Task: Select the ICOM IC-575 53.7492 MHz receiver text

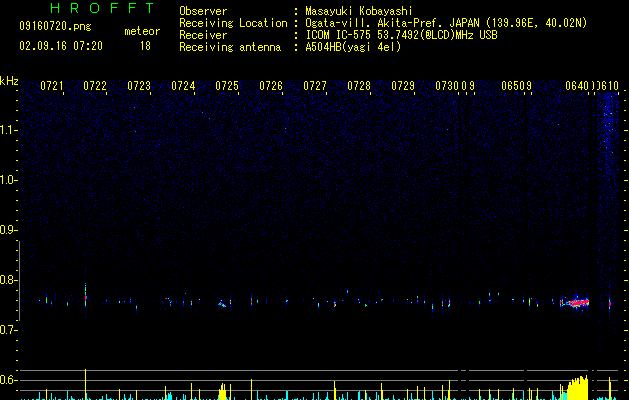Action: (401, 35)
